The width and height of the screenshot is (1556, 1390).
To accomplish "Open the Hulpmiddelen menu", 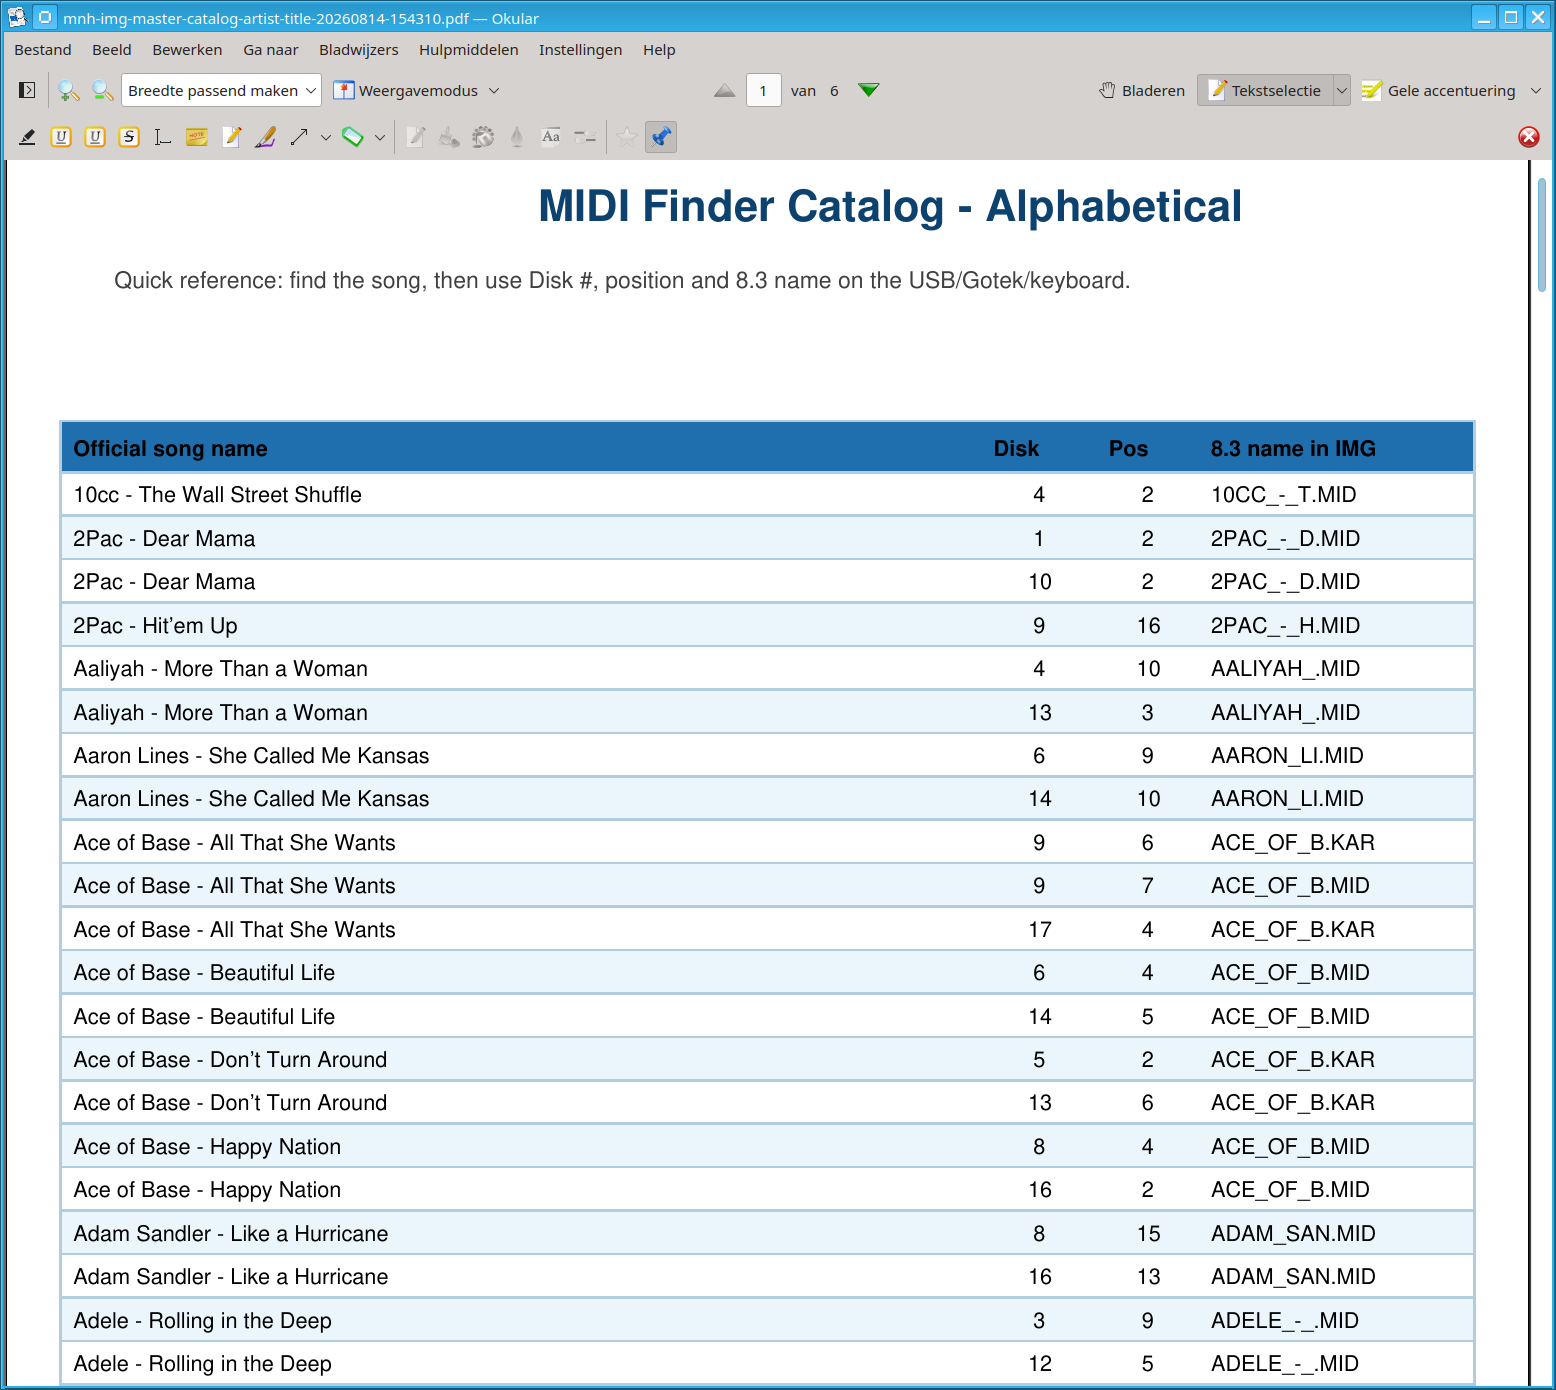I will pos(469,50).
